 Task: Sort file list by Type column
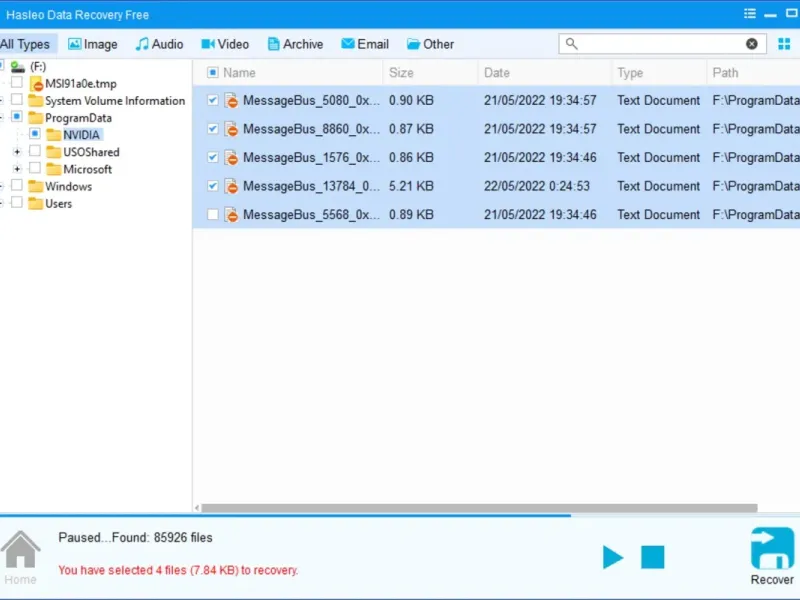click(x=630, y=73)
